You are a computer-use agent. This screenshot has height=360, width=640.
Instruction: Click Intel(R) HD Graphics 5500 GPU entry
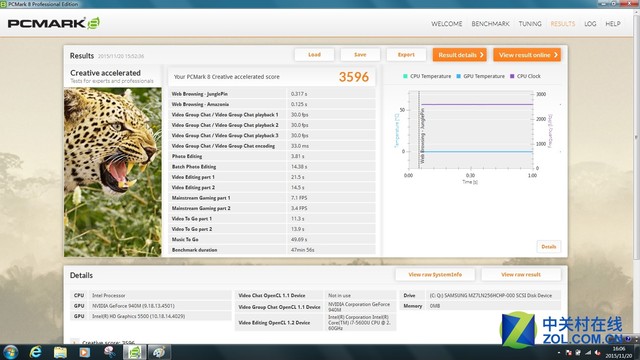tap(151, 316)
